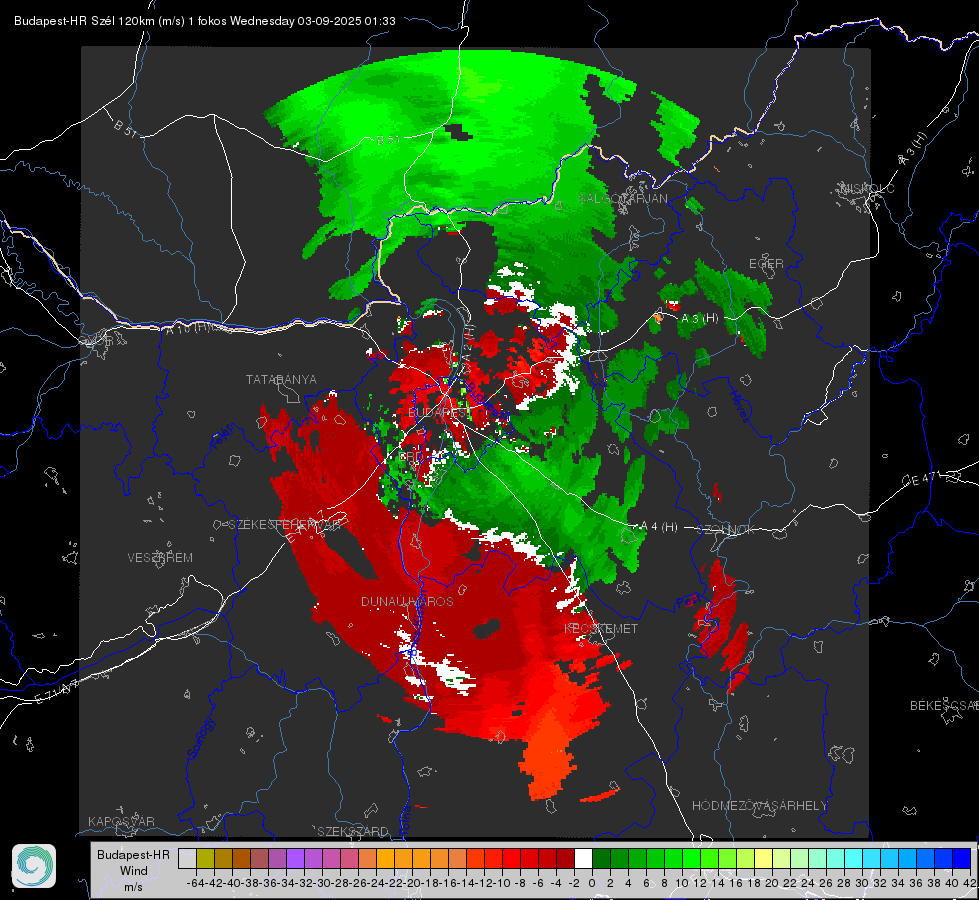Click the SZEKESFEHERVAR city label
This screenshot has width=979, height=900.
285,525
